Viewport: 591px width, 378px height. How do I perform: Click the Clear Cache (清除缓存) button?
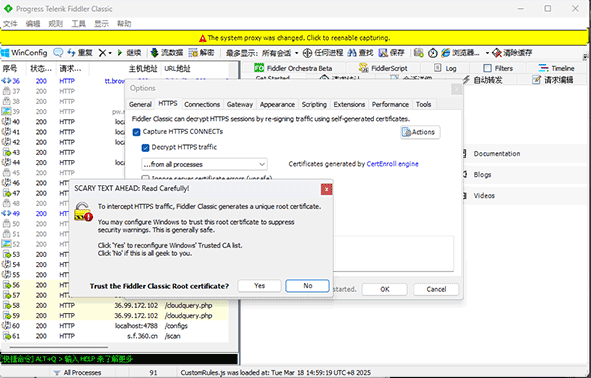click(512, 53)
